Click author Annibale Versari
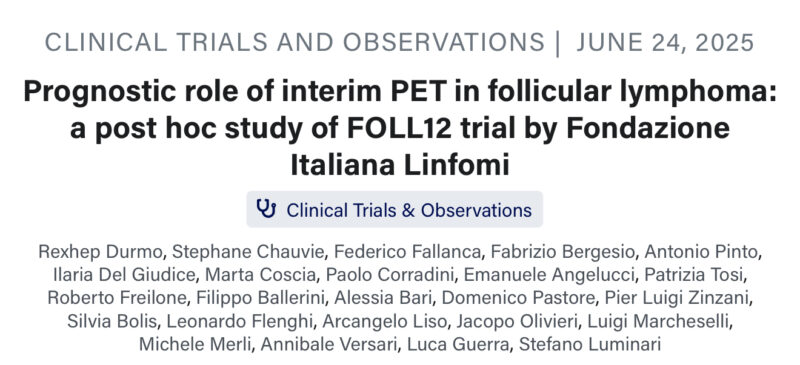800x365 pixels. point(329,344)
